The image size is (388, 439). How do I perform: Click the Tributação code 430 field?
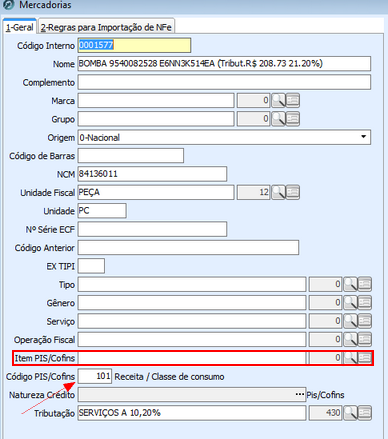(326, 413)
